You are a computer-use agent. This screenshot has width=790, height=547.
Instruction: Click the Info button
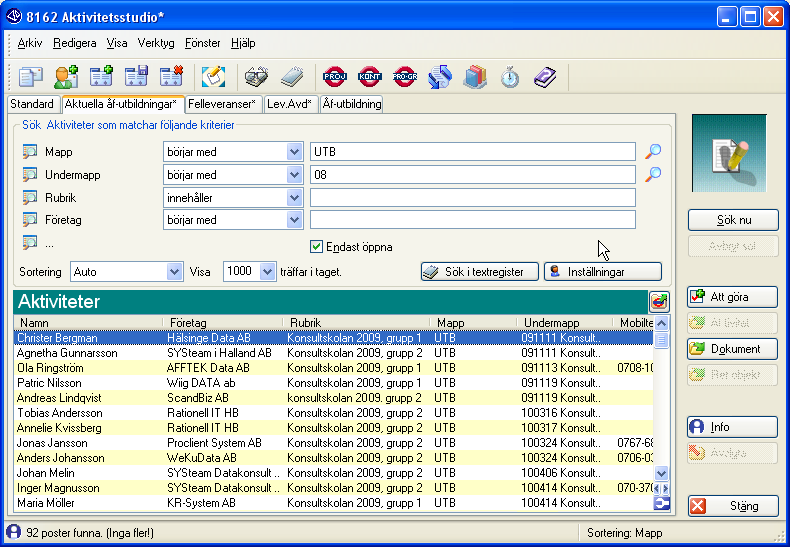click(732, 427)
